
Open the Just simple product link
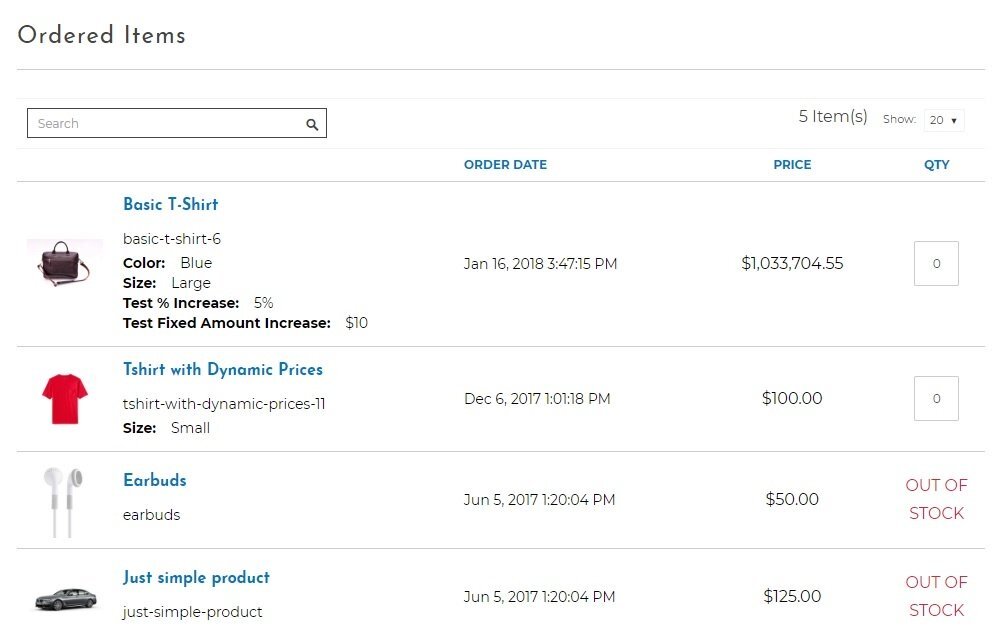pyautogui.click(x=196, y=577)
